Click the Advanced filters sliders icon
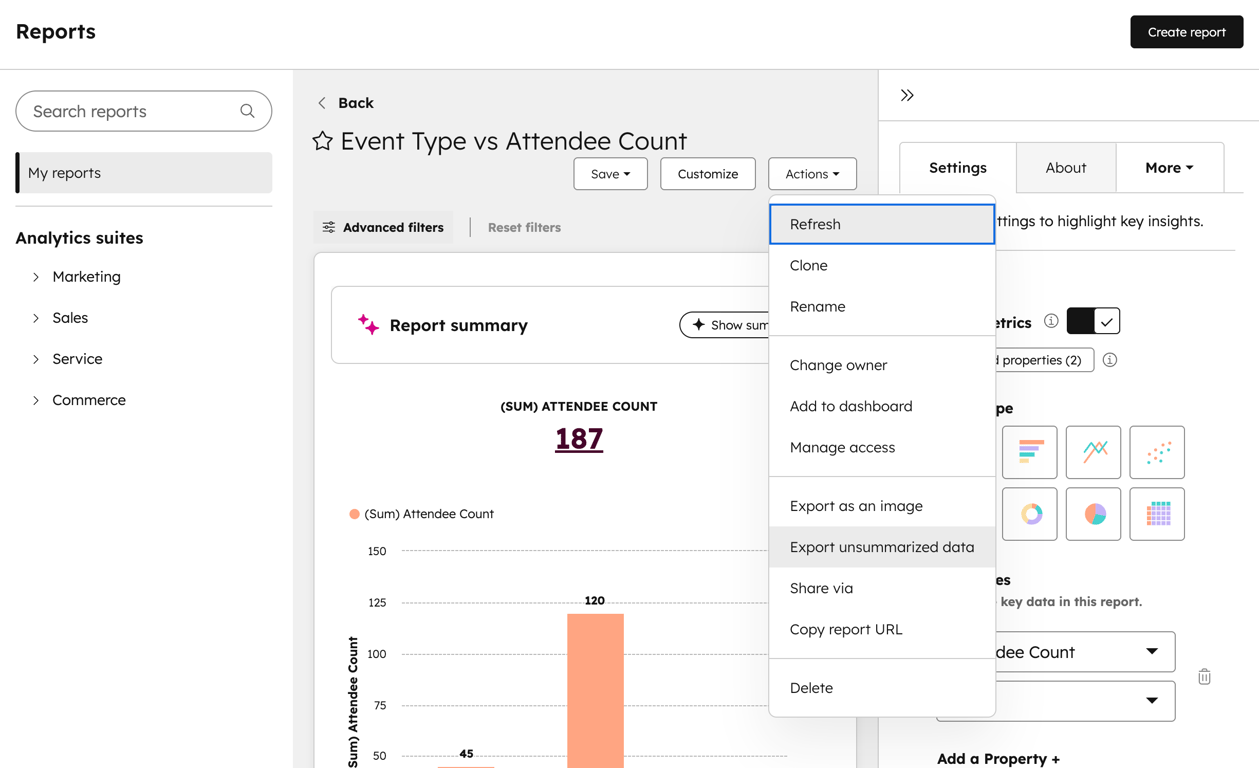Image resolution: width=1259 pixels, height=768 pixels. [329, 227]
